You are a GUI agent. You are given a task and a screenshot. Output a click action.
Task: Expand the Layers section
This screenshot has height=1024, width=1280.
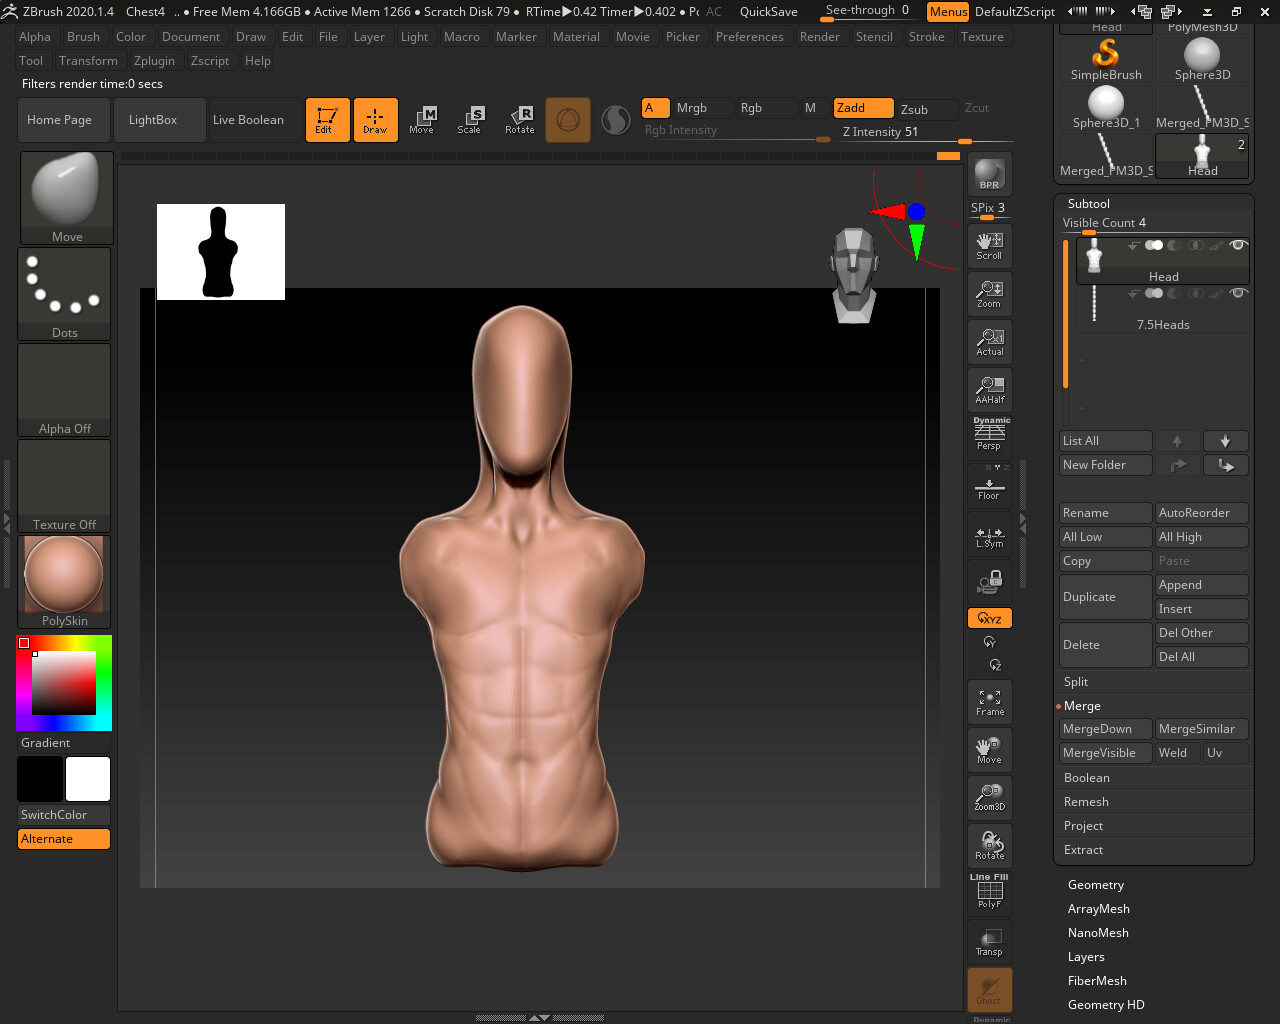click(x=1086, y=956)
